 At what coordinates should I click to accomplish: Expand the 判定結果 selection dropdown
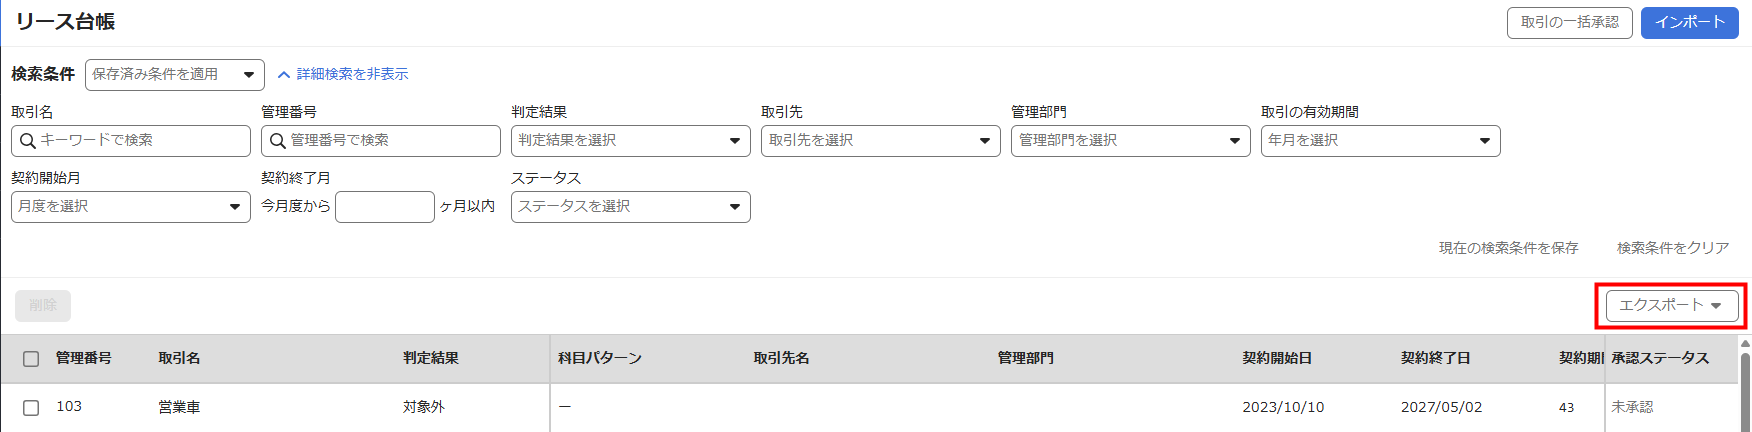630,141
